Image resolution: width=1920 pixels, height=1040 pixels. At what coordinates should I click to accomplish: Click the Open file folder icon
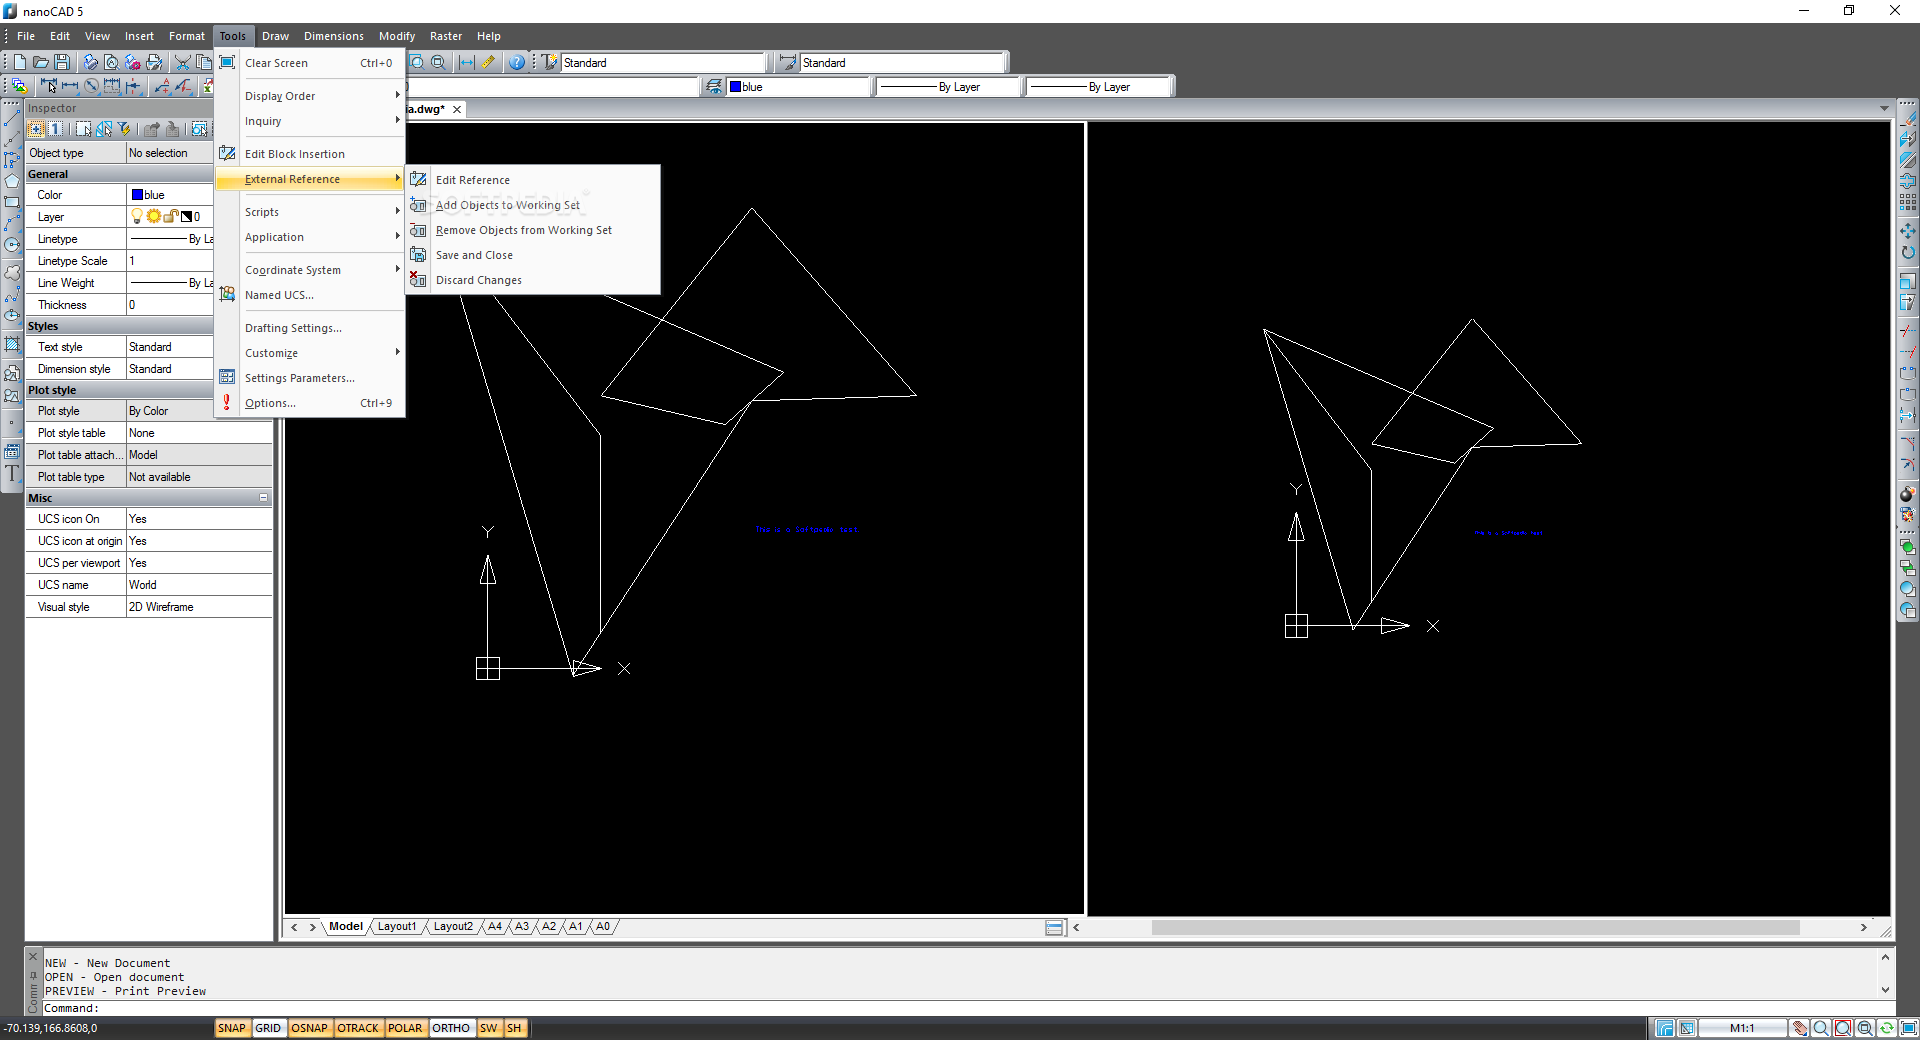[41, 62]
